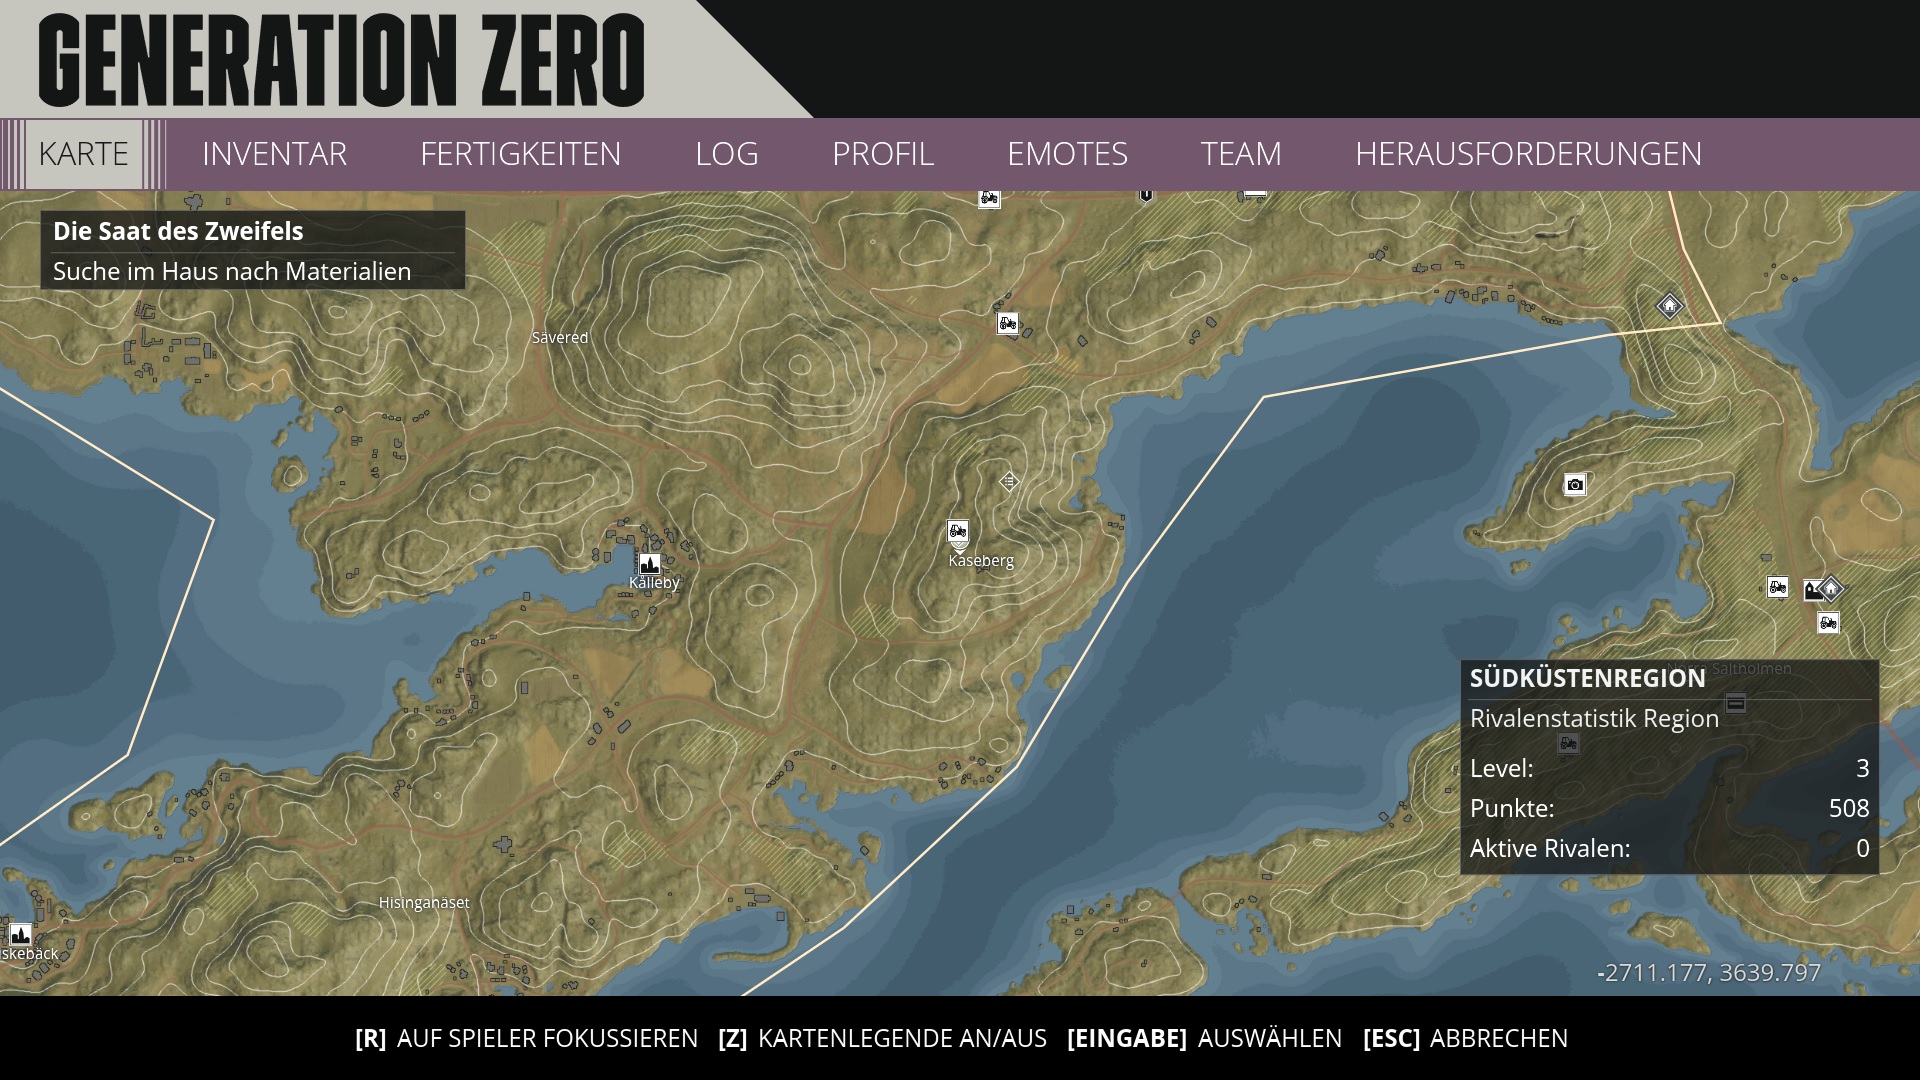1920x1080 pixels.
Task: Select the dimmed farm icon behind the stats panel
Action: (1568, 743)
